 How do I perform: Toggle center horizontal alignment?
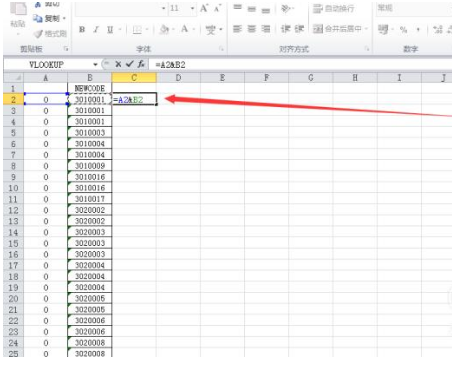[x=252, y=29]
